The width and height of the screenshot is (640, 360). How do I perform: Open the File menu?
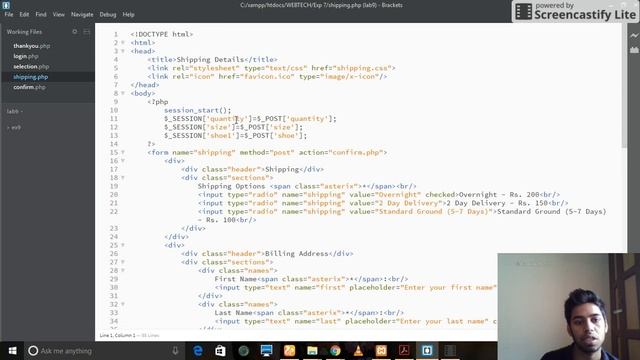(9, 14)
